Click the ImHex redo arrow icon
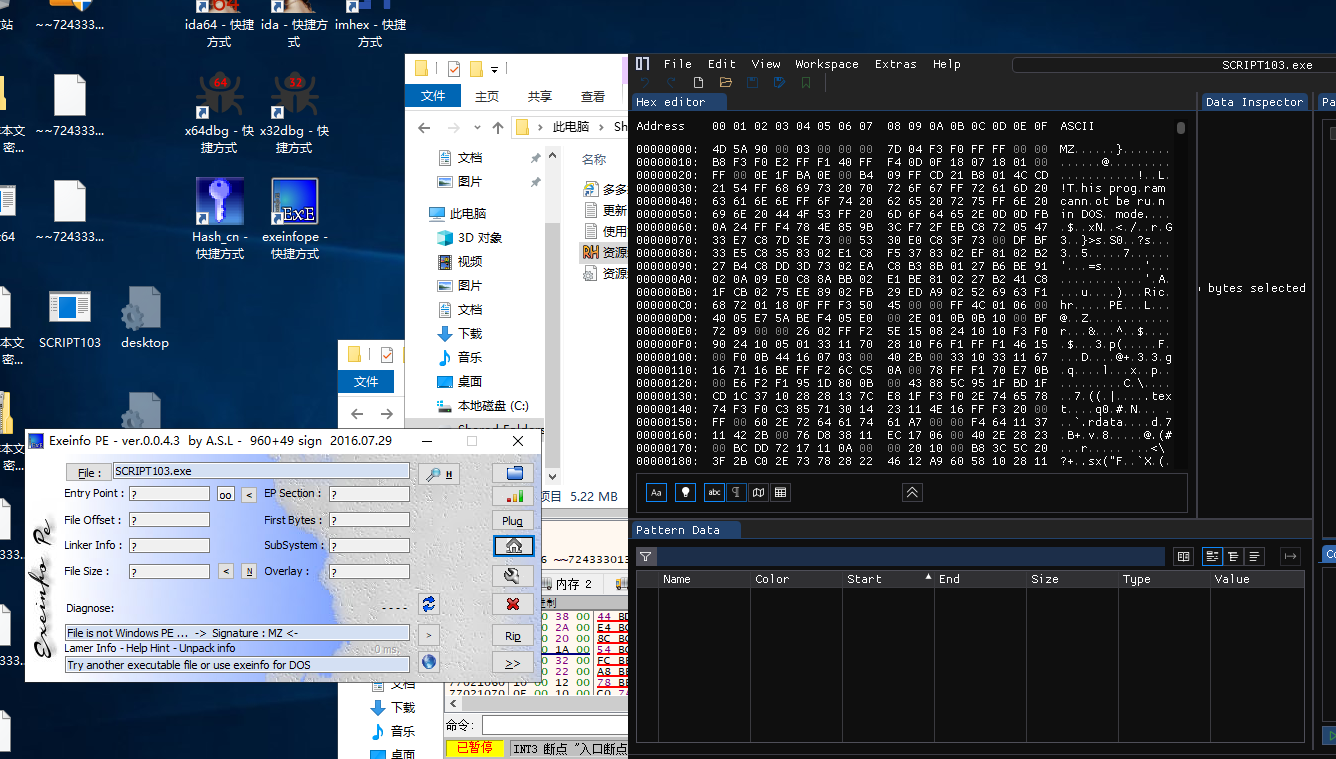The width and height of the screenshot is (1336, 759). (672, 83)
